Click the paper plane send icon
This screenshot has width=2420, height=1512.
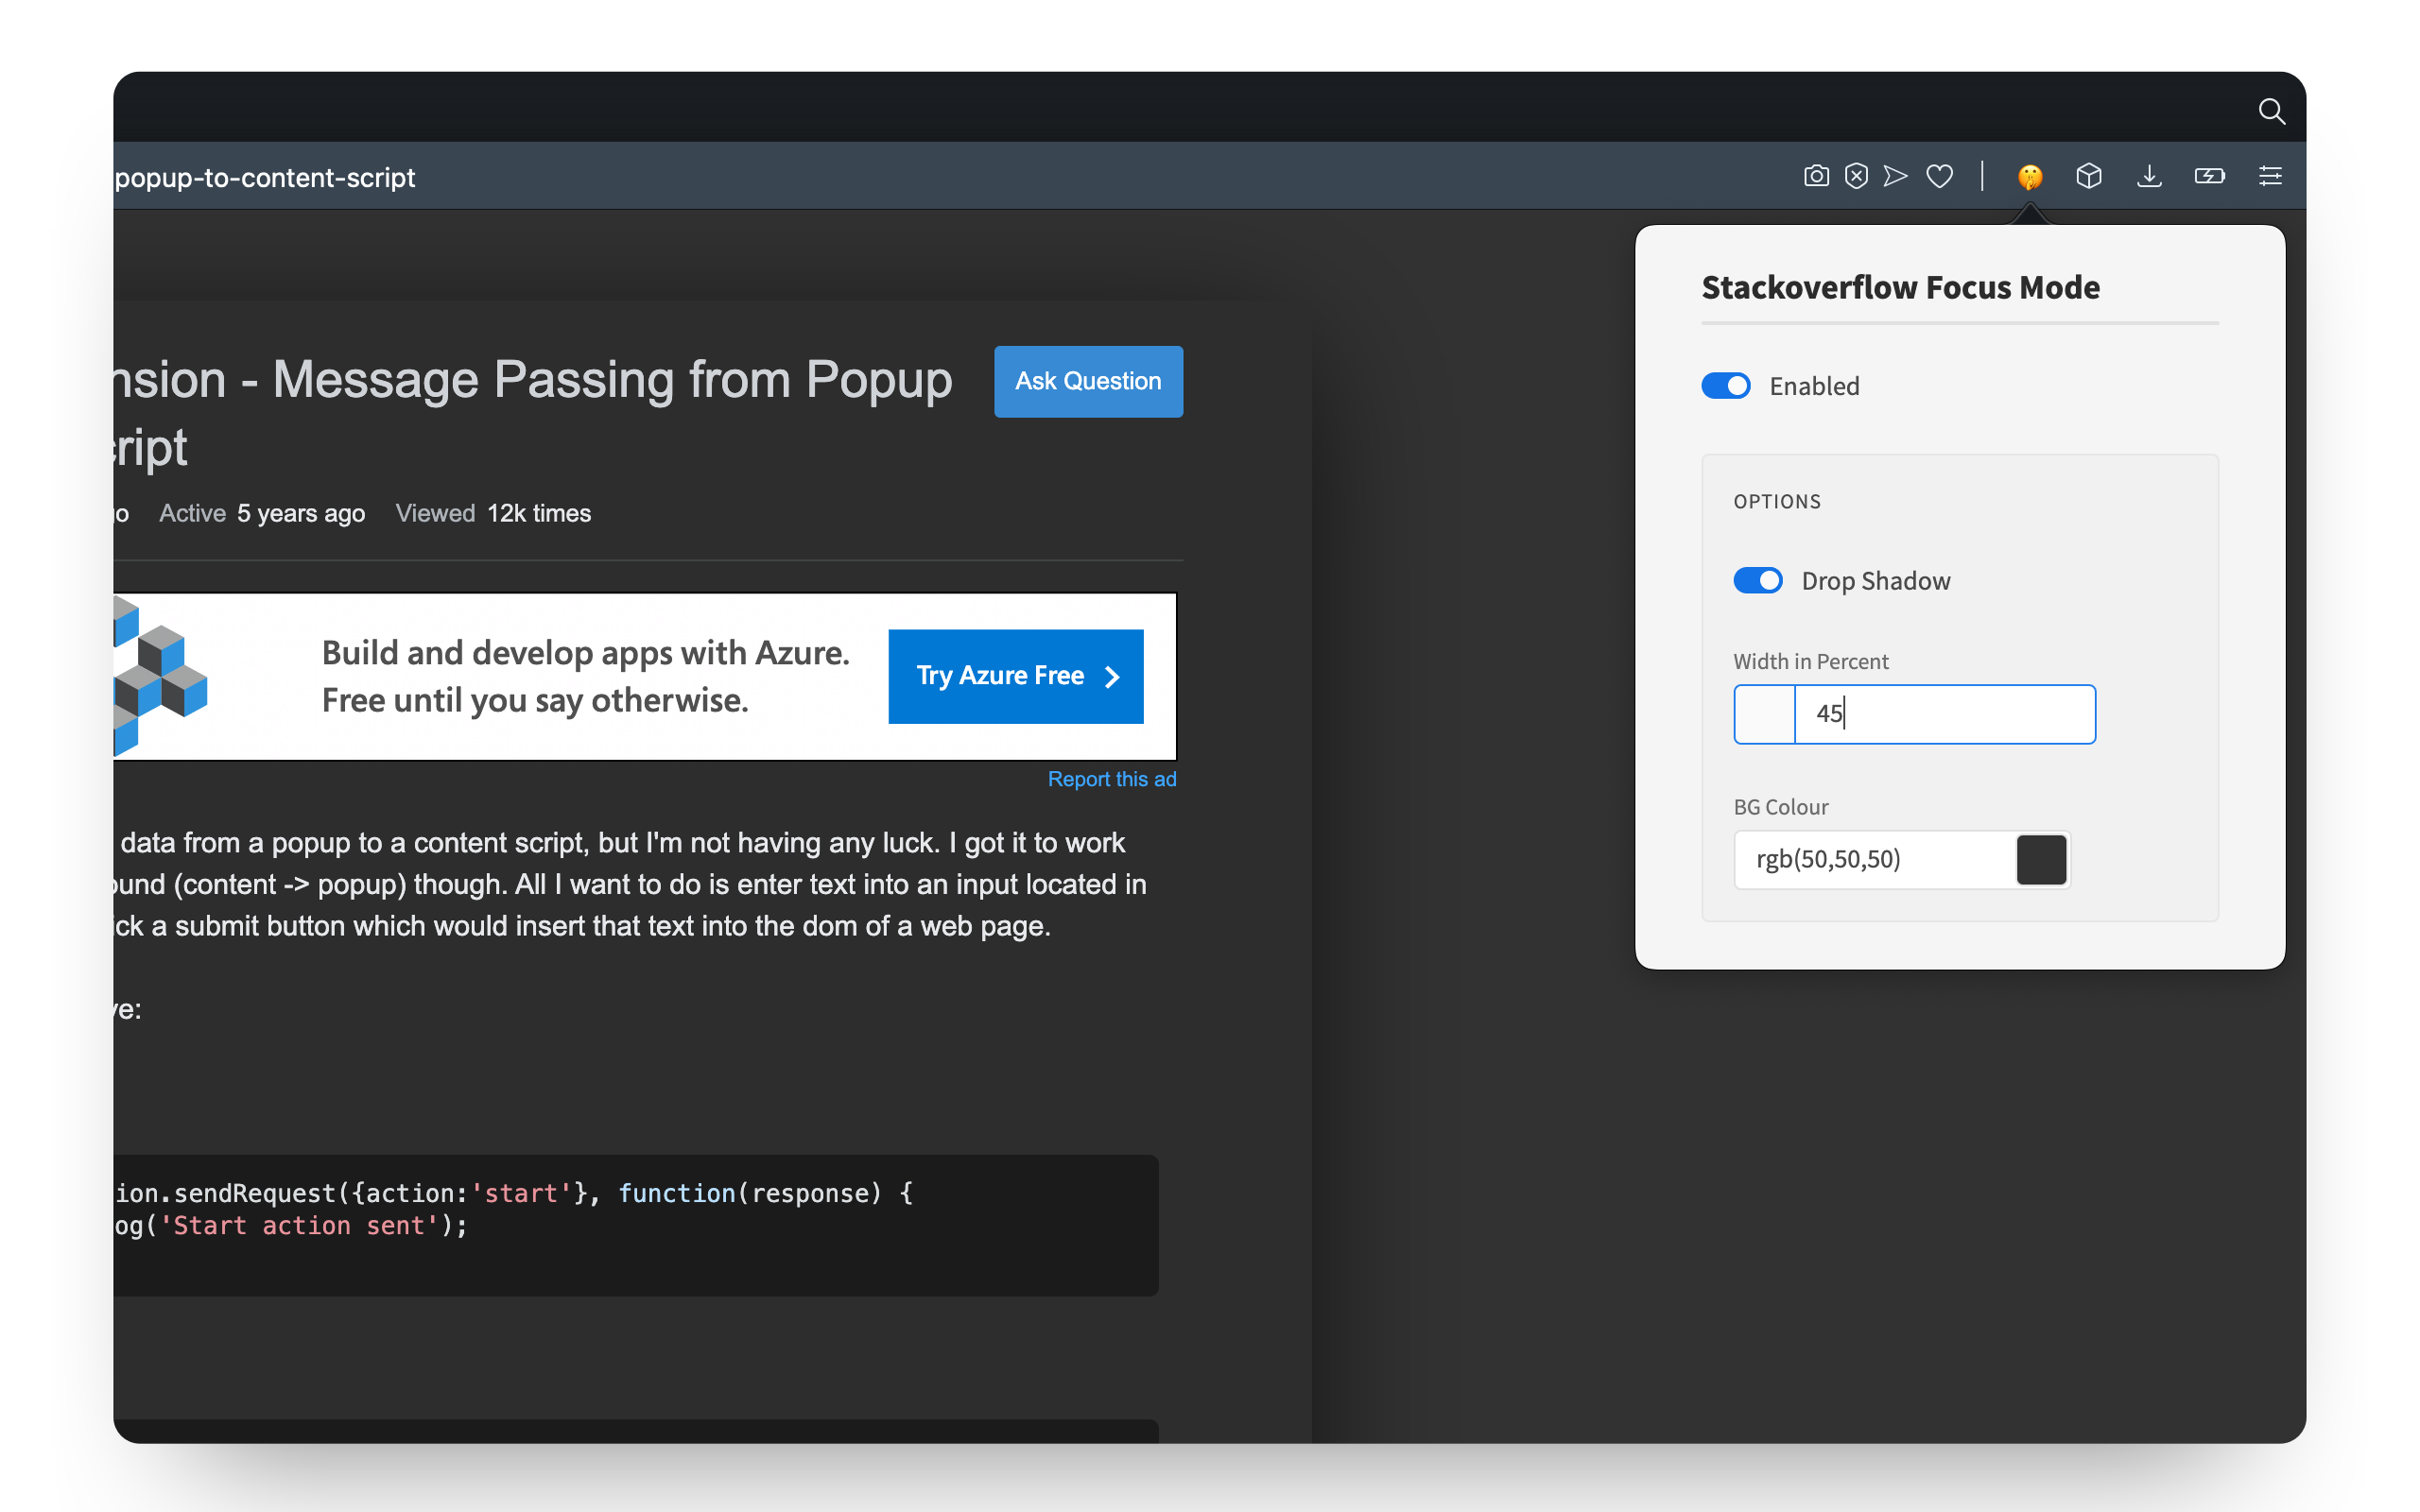point(1895,177)
